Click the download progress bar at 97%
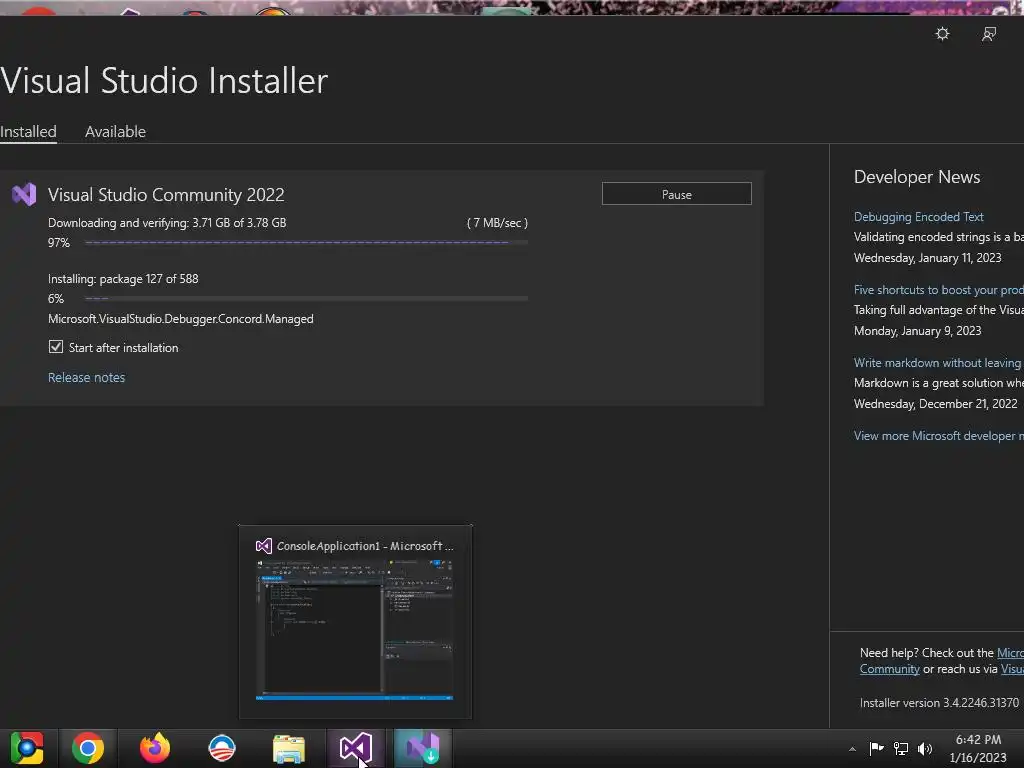 coord(306,242)
